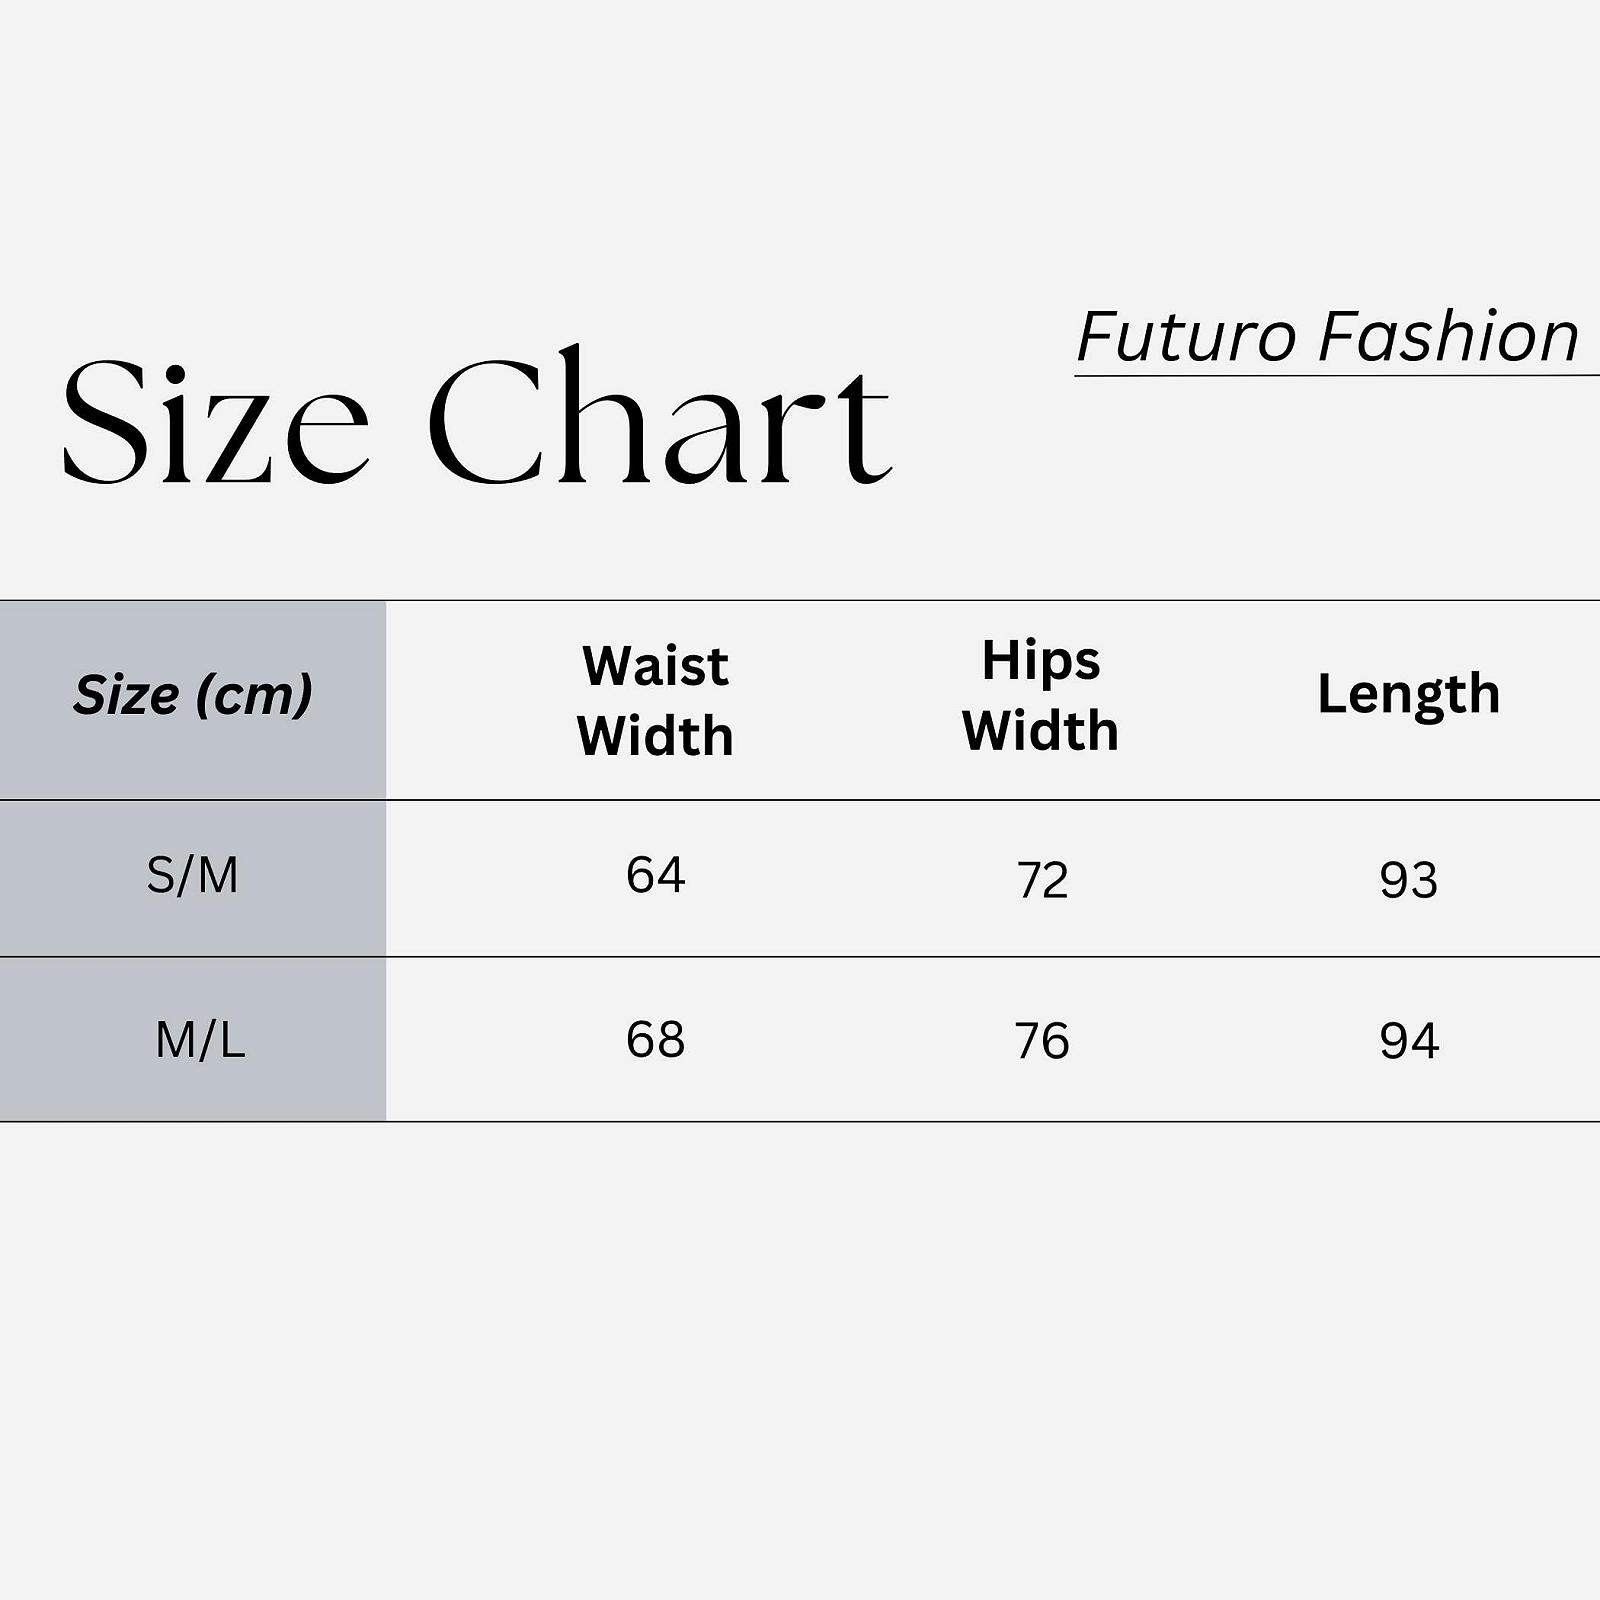Click the M/L hips width value 76

point(1042,1042)
